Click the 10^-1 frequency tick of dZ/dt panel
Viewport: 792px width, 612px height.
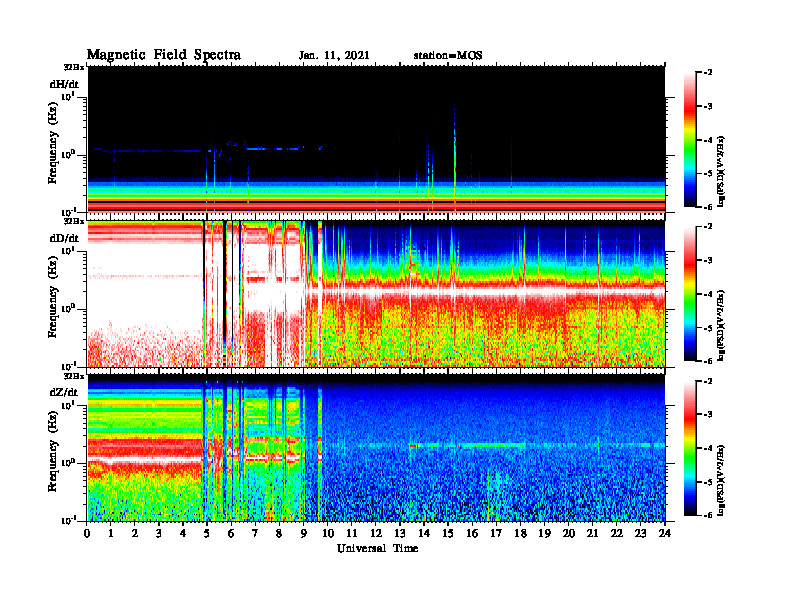click(69, 521)
